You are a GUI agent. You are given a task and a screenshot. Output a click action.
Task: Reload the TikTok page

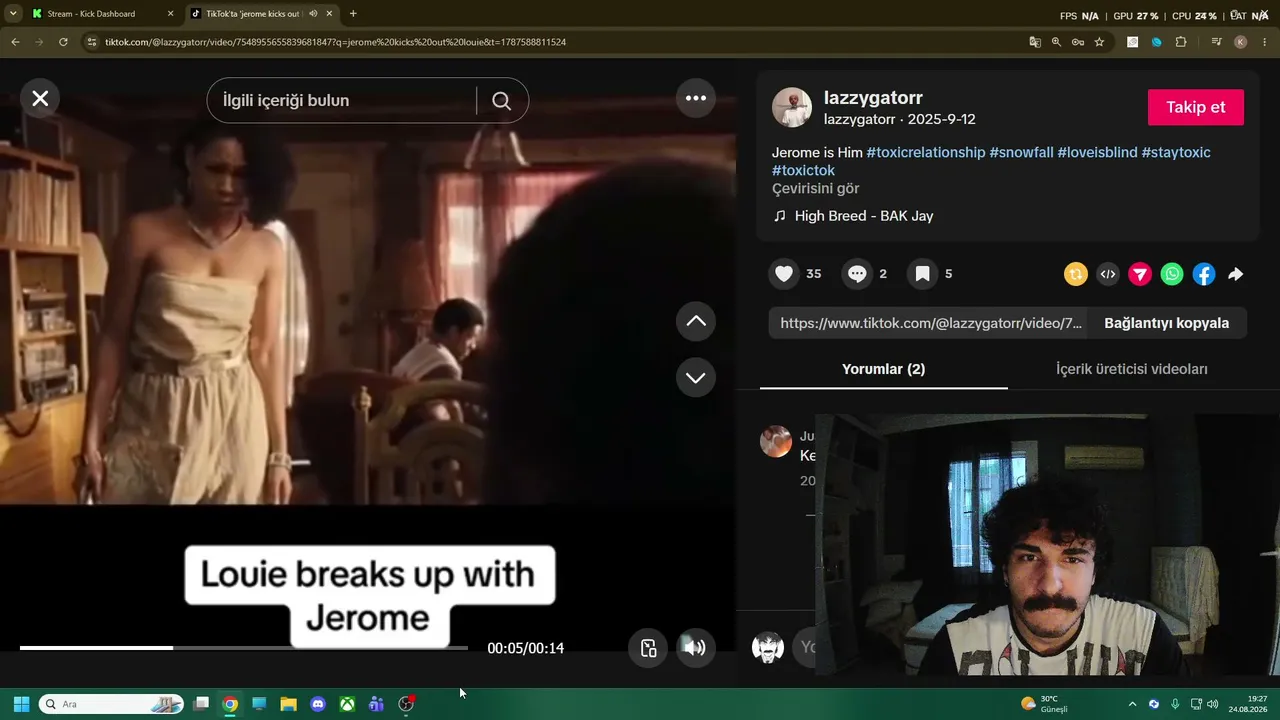point(63,42)
